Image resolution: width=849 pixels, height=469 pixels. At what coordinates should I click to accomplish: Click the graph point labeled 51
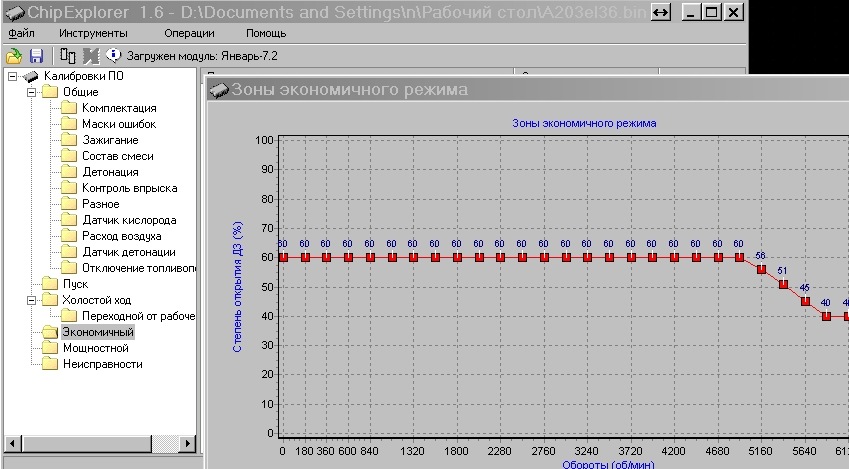[783, 284]
